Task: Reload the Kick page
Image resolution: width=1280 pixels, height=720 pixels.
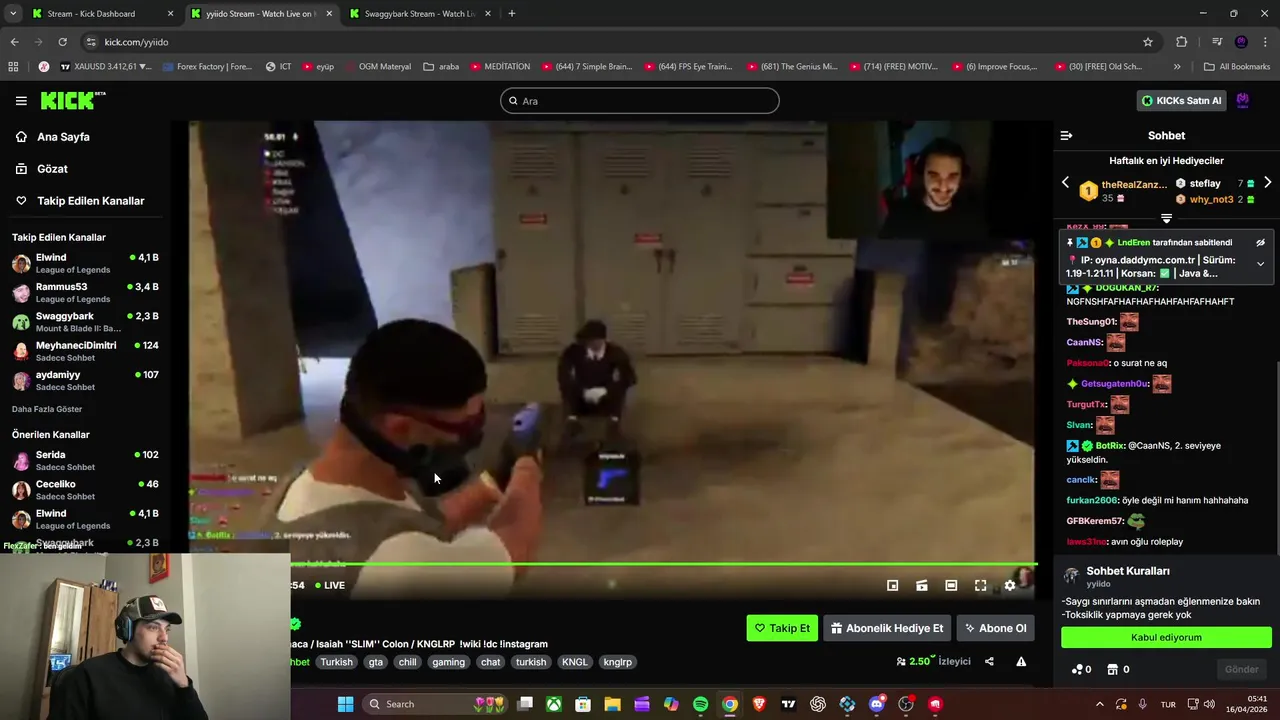Action: pos(62,42)
